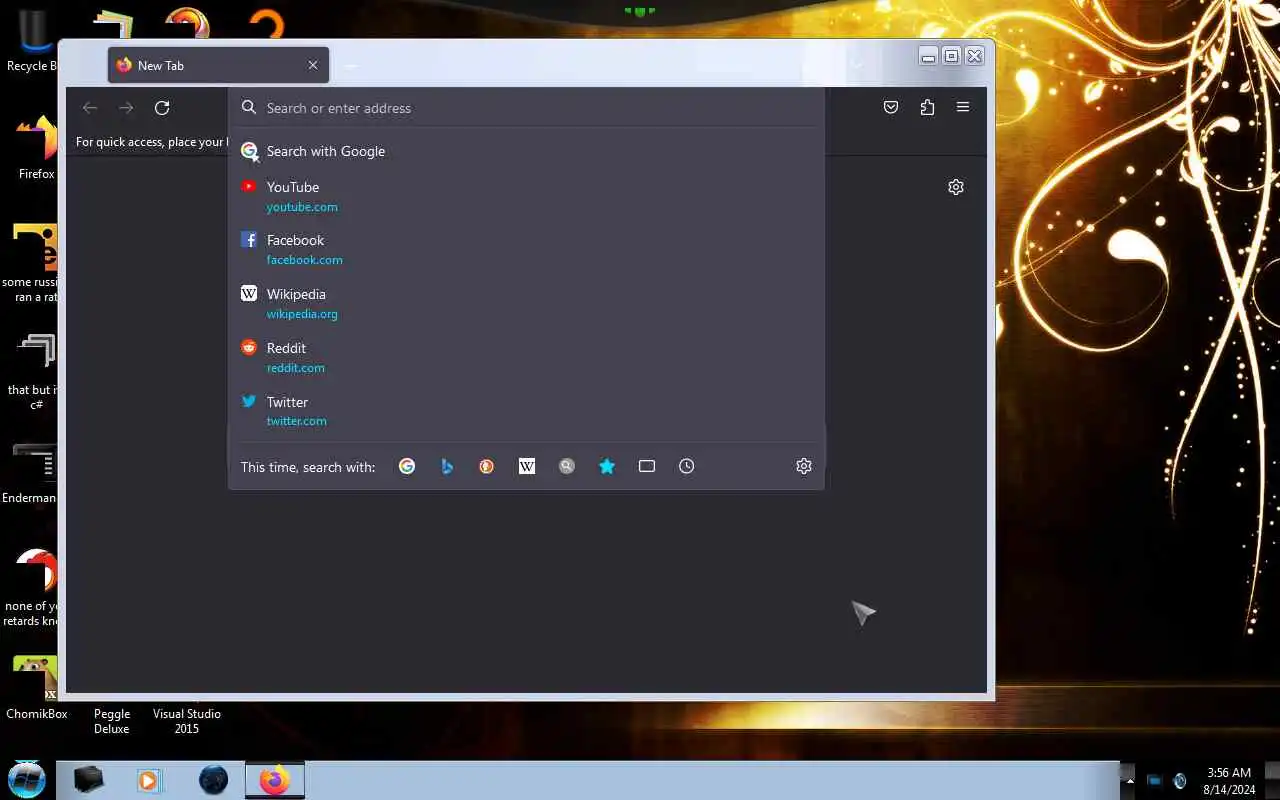Click the Twitter bird favicon
The height and width of the screenshot is (800, 1280).
click(x=249, y=401)
